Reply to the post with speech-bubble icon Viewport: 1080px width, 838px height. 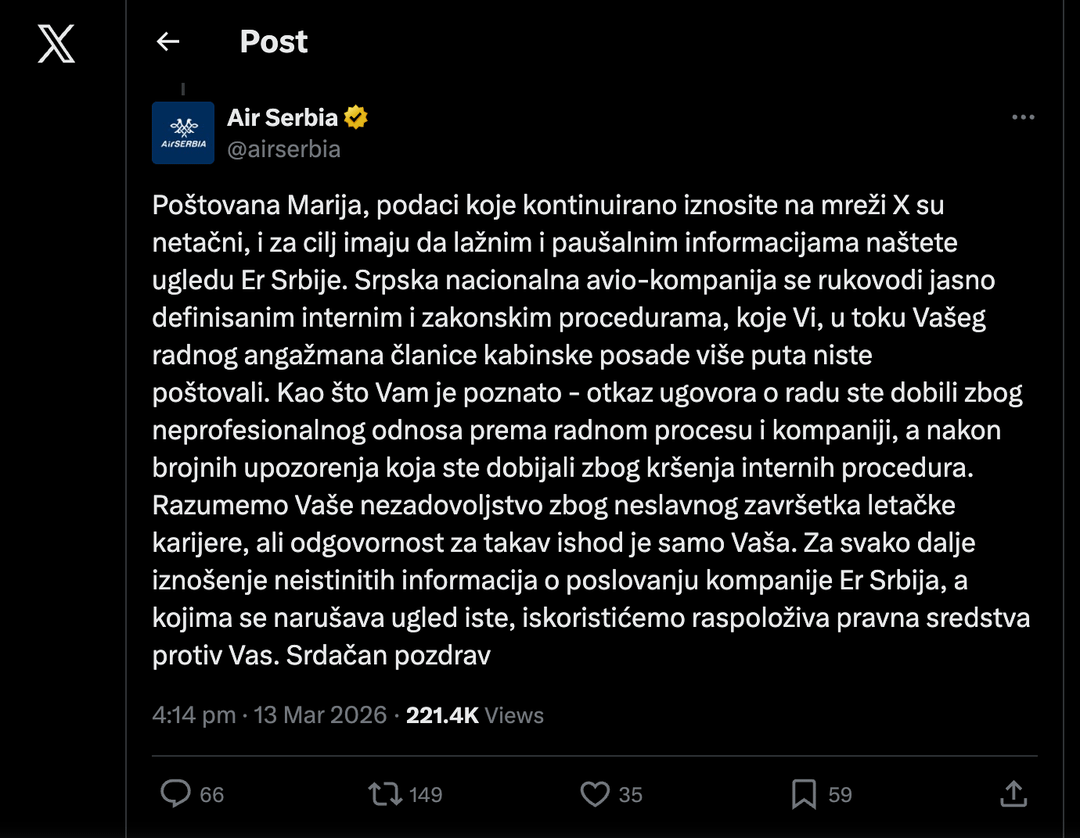point(175,794)
